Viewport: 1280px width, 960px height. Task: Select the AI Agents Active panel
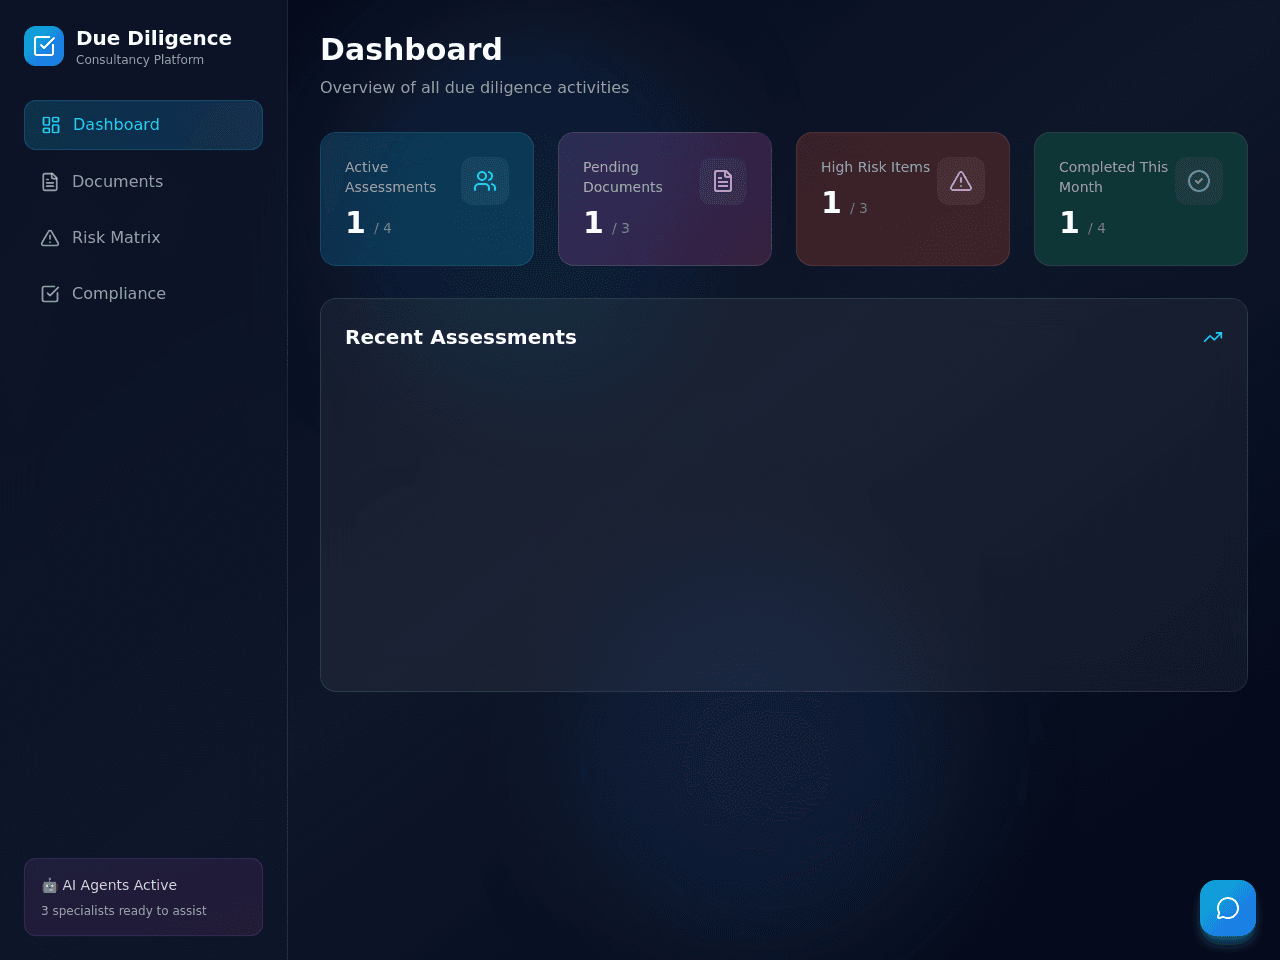(143, 897)
